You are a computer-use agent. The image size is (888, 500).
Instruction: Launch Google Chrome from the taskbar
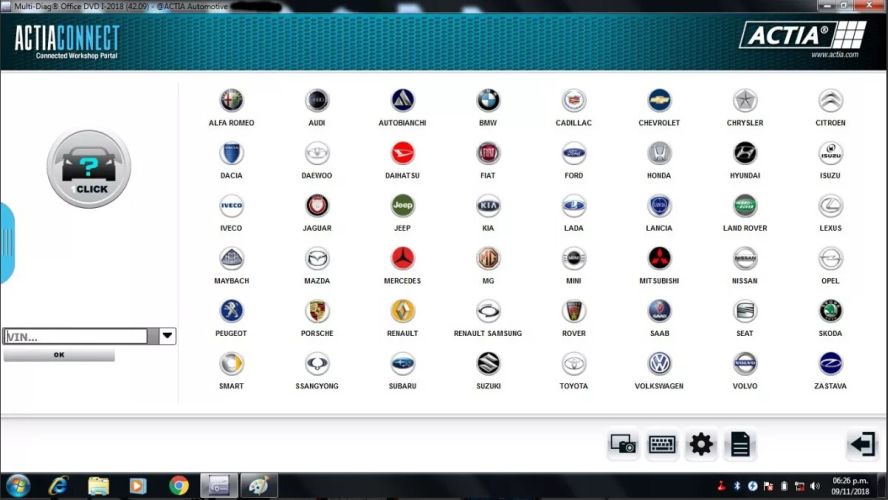tap(179, 486)
